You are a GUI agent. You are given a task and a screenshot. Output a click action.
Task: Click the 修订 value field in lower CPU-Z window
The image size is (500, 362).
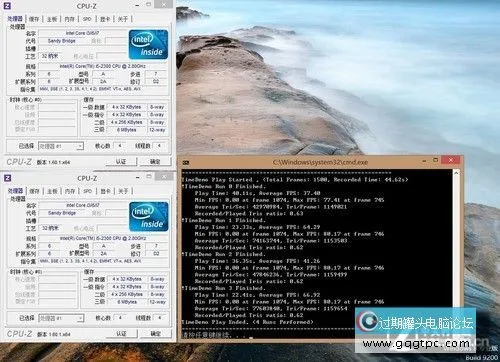[x=156, y=253]
